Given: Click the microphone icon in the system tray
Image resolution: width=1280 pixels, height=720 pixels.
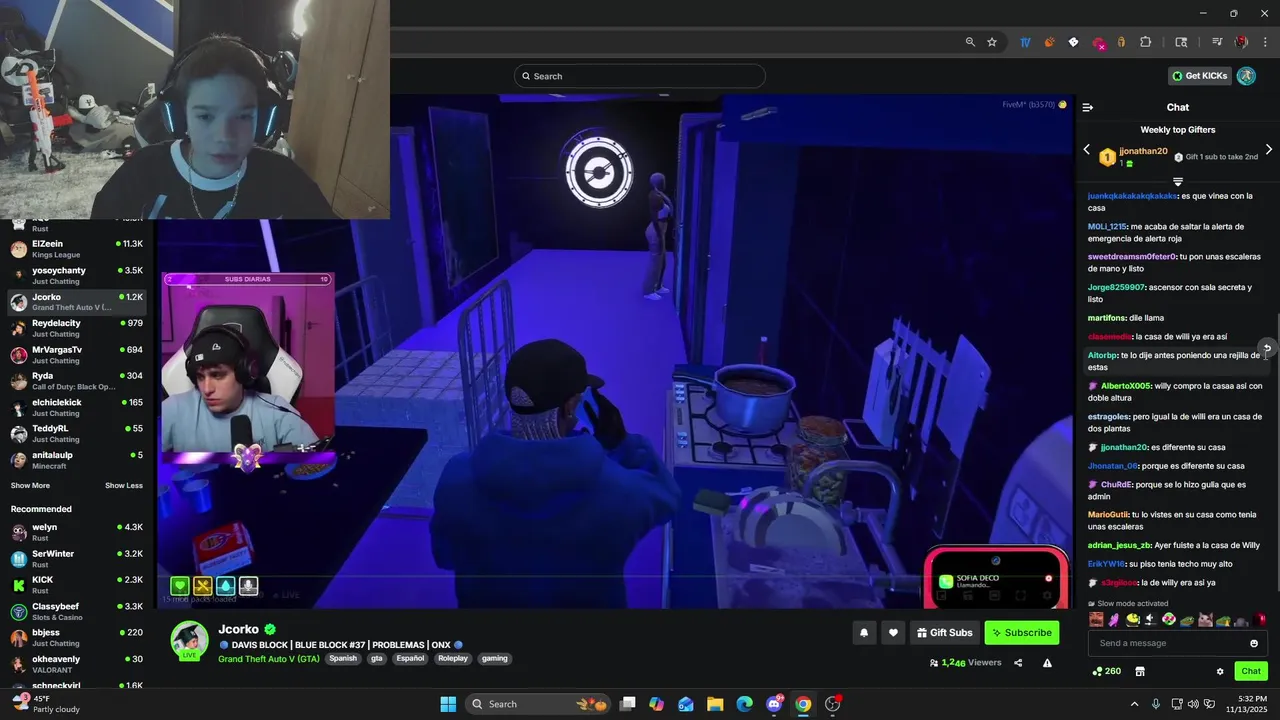Looking at the screenshot, I should [x=1156, y=704].
